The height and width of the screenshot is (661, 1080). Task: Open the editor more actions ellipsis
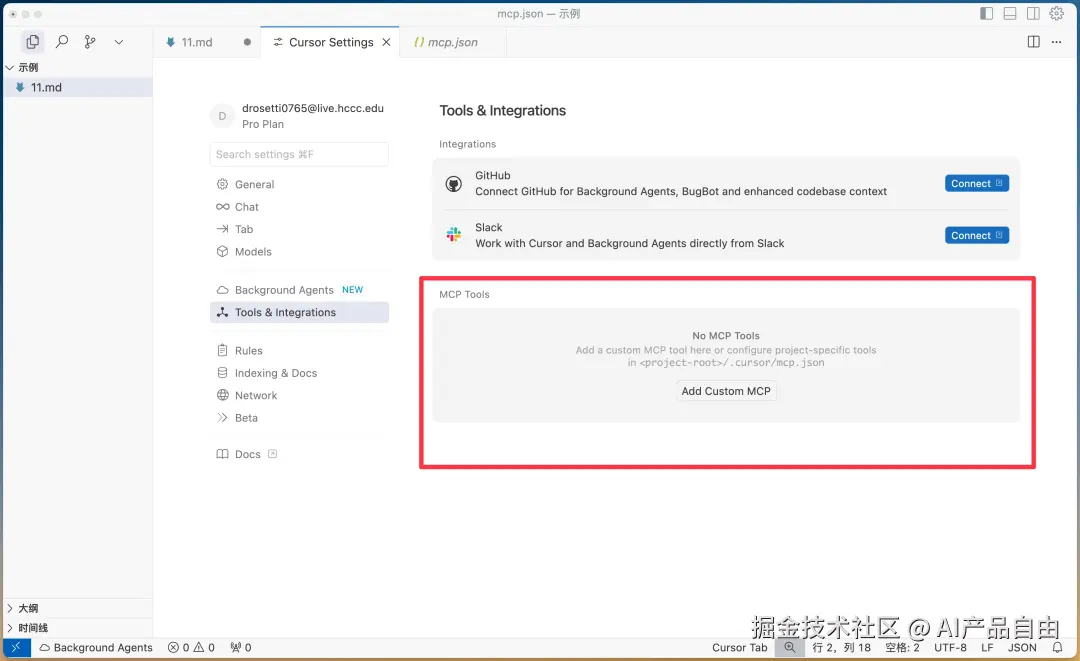[x=1057, y=42]
